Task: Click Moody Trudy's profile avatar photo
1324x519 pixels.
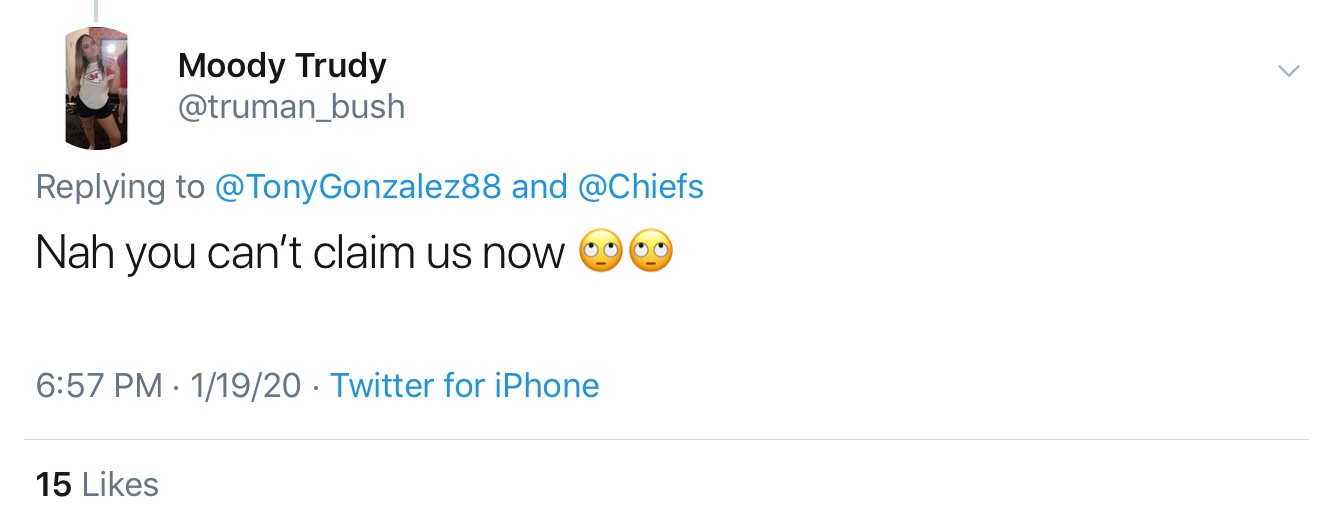Action: pyautogui.click(x=96, y=88)
